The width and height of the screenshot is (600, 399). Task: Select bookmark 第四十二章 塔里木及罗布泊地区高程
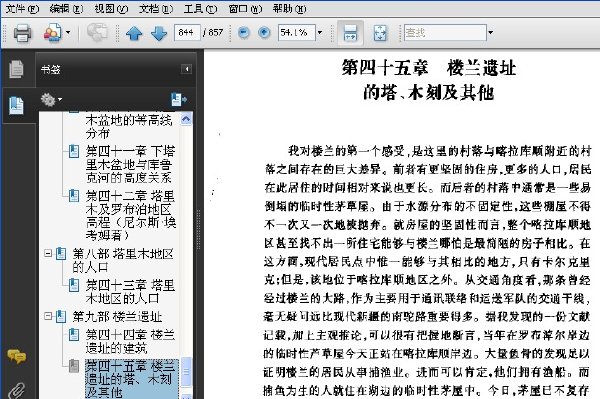(130, 215)
